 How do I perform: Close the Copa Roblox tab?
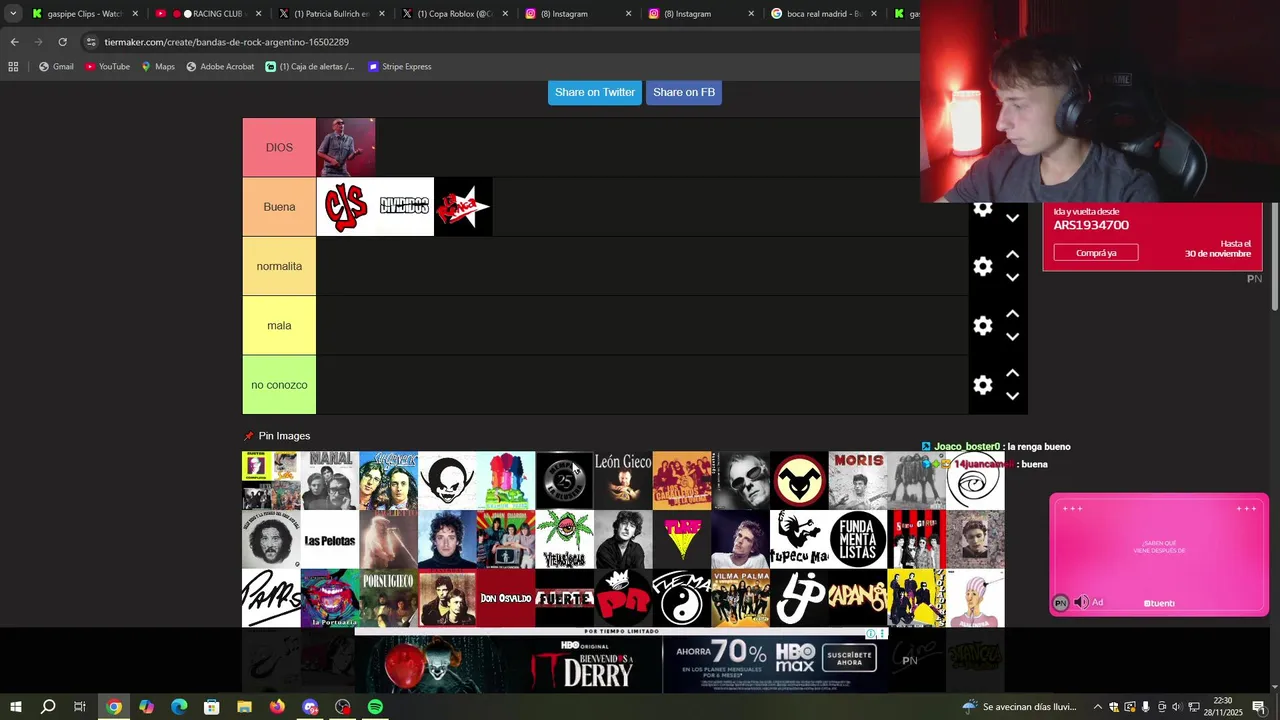(x=505, y=14)
